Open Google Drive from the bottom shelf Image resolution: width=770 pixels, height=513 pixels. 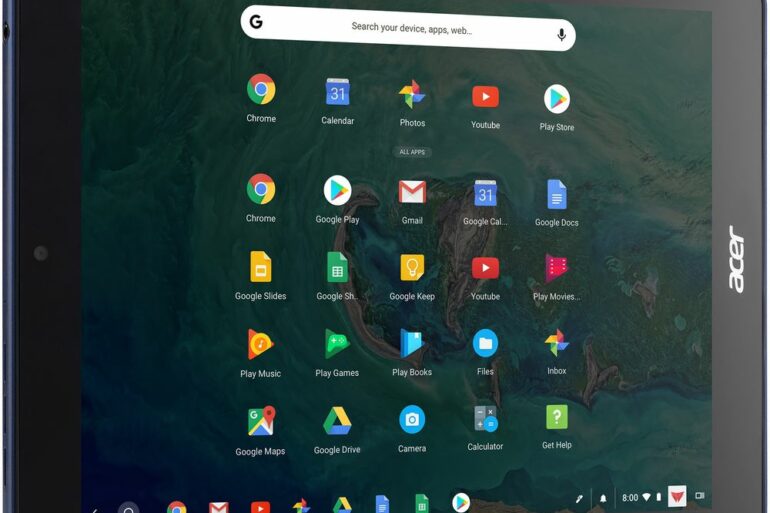click(x=342, y=506)
